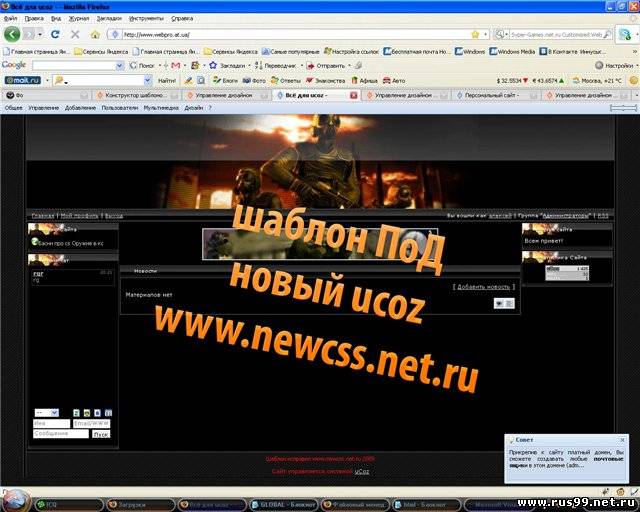The height and width of the screenshot is (512, 640).
Task: Open the Windows Start orb
Action: 16,501
